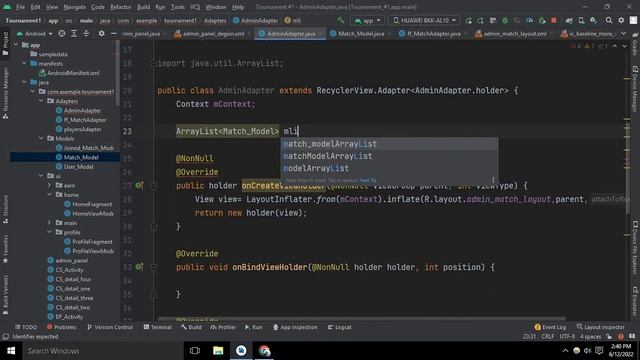Image resolution: width=640 pixels, height=360 pixels.
Task: Expand the main package under ui
Action: coord(50,223)
